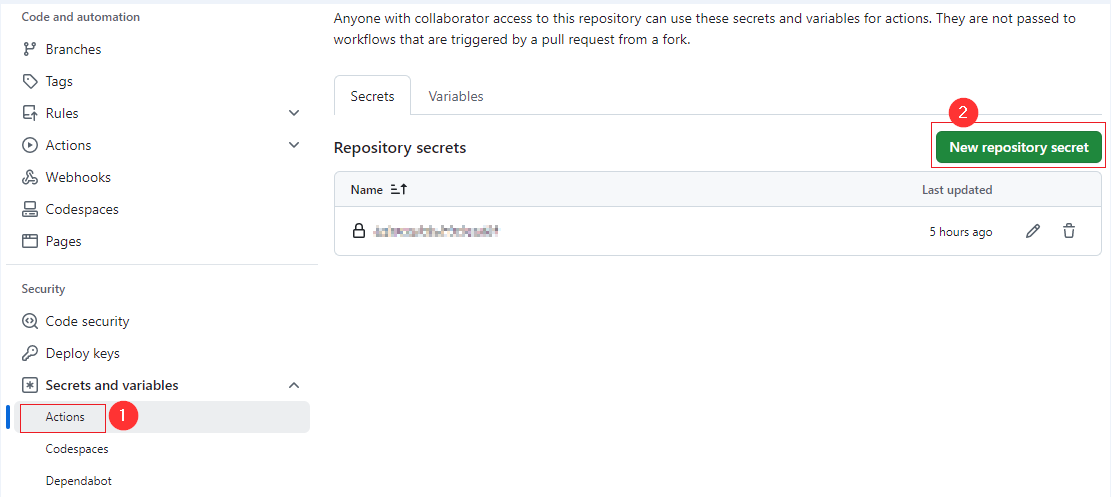Click the Pages icon in sidebar

click(x=29, y=241)
